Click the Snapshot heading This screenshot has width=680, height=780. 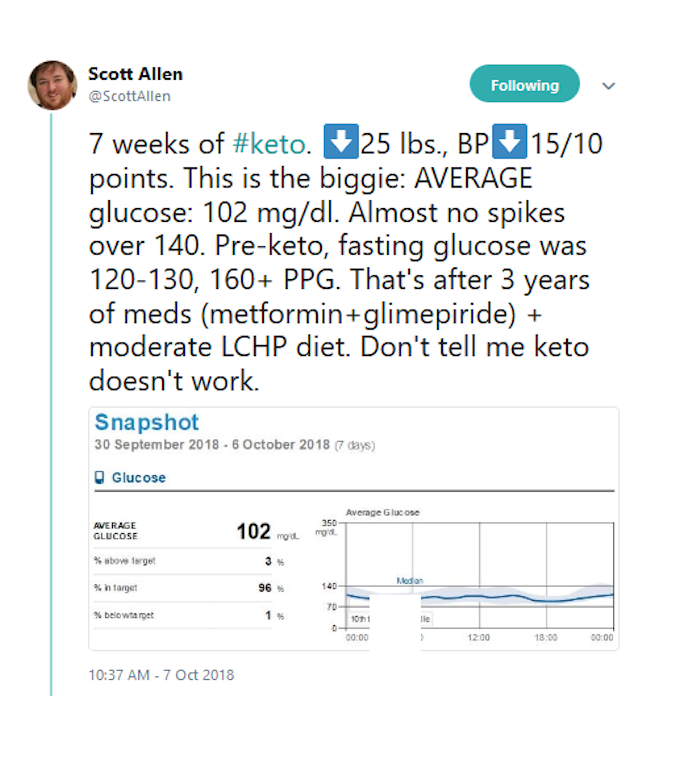click(x=147, y=422)
